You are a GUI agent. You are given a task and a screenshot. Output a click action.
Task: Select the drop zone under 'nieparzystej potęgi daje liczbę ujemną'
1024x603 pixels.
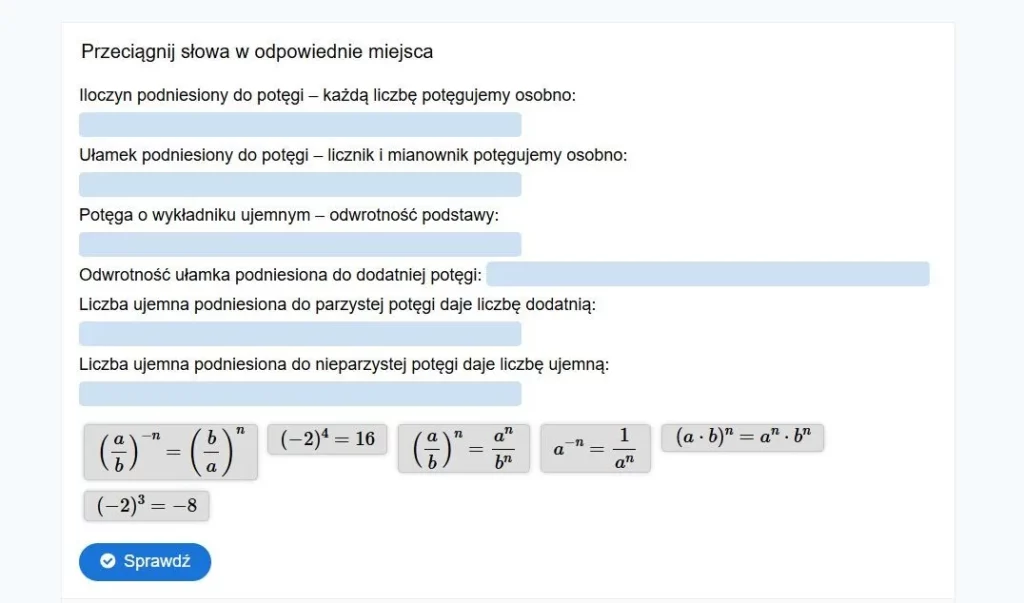(300, 394)
